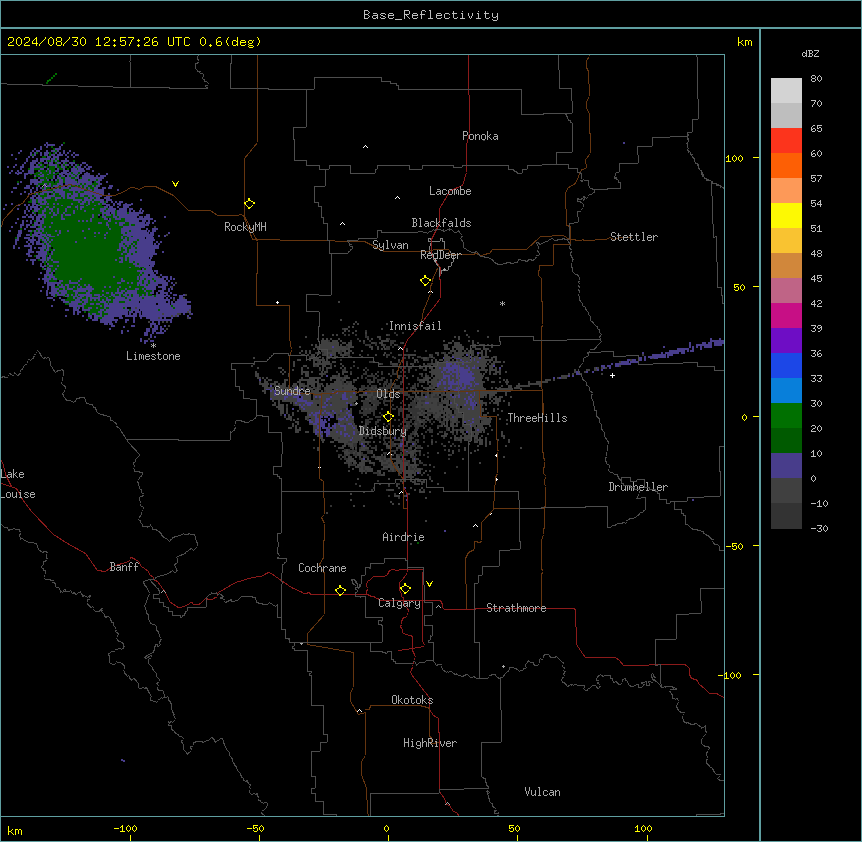The image size is (862, 842).
Task: Select the Innisfail city label
Action: 415,326
